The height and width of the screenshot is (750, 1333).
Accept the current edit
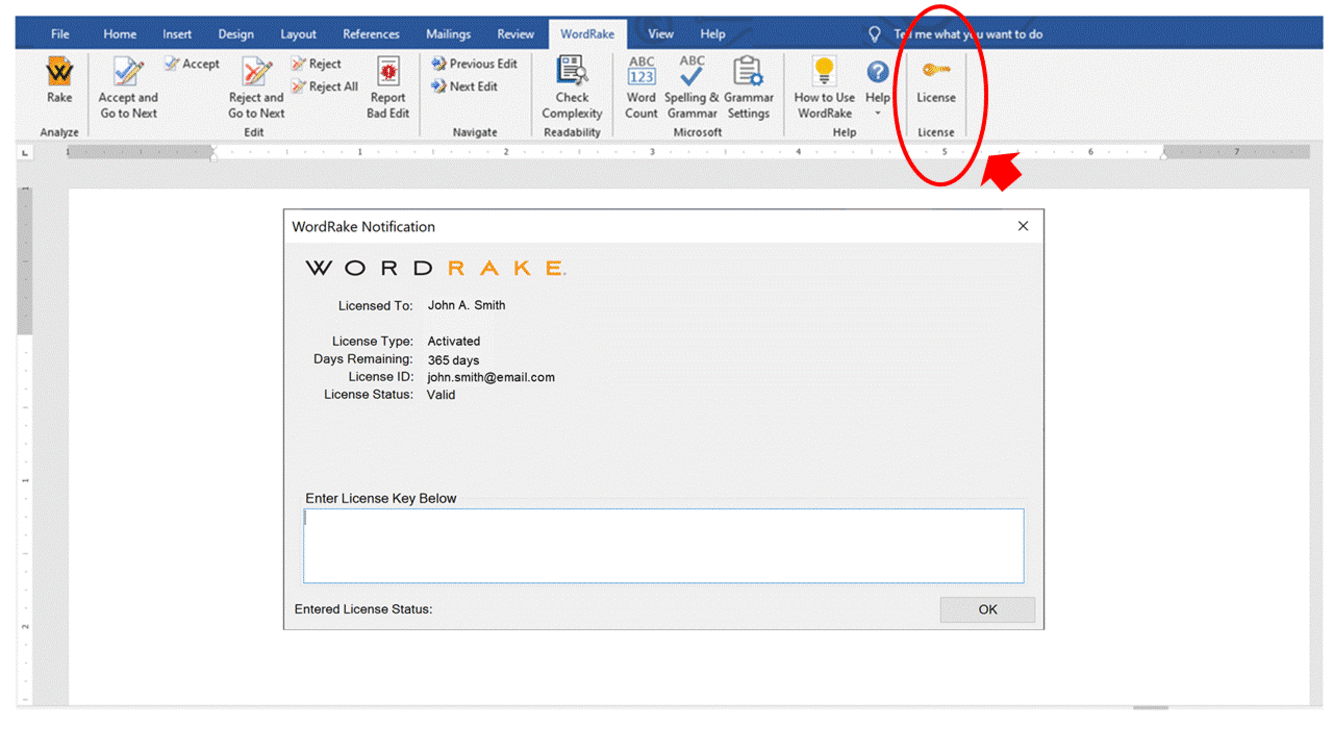click(192, 64)
